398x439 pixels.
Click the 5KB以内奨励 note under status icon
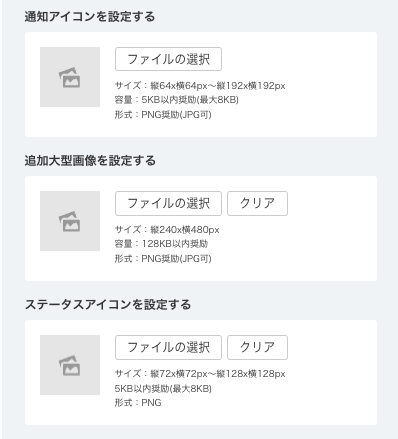click(x=163, y=388)
